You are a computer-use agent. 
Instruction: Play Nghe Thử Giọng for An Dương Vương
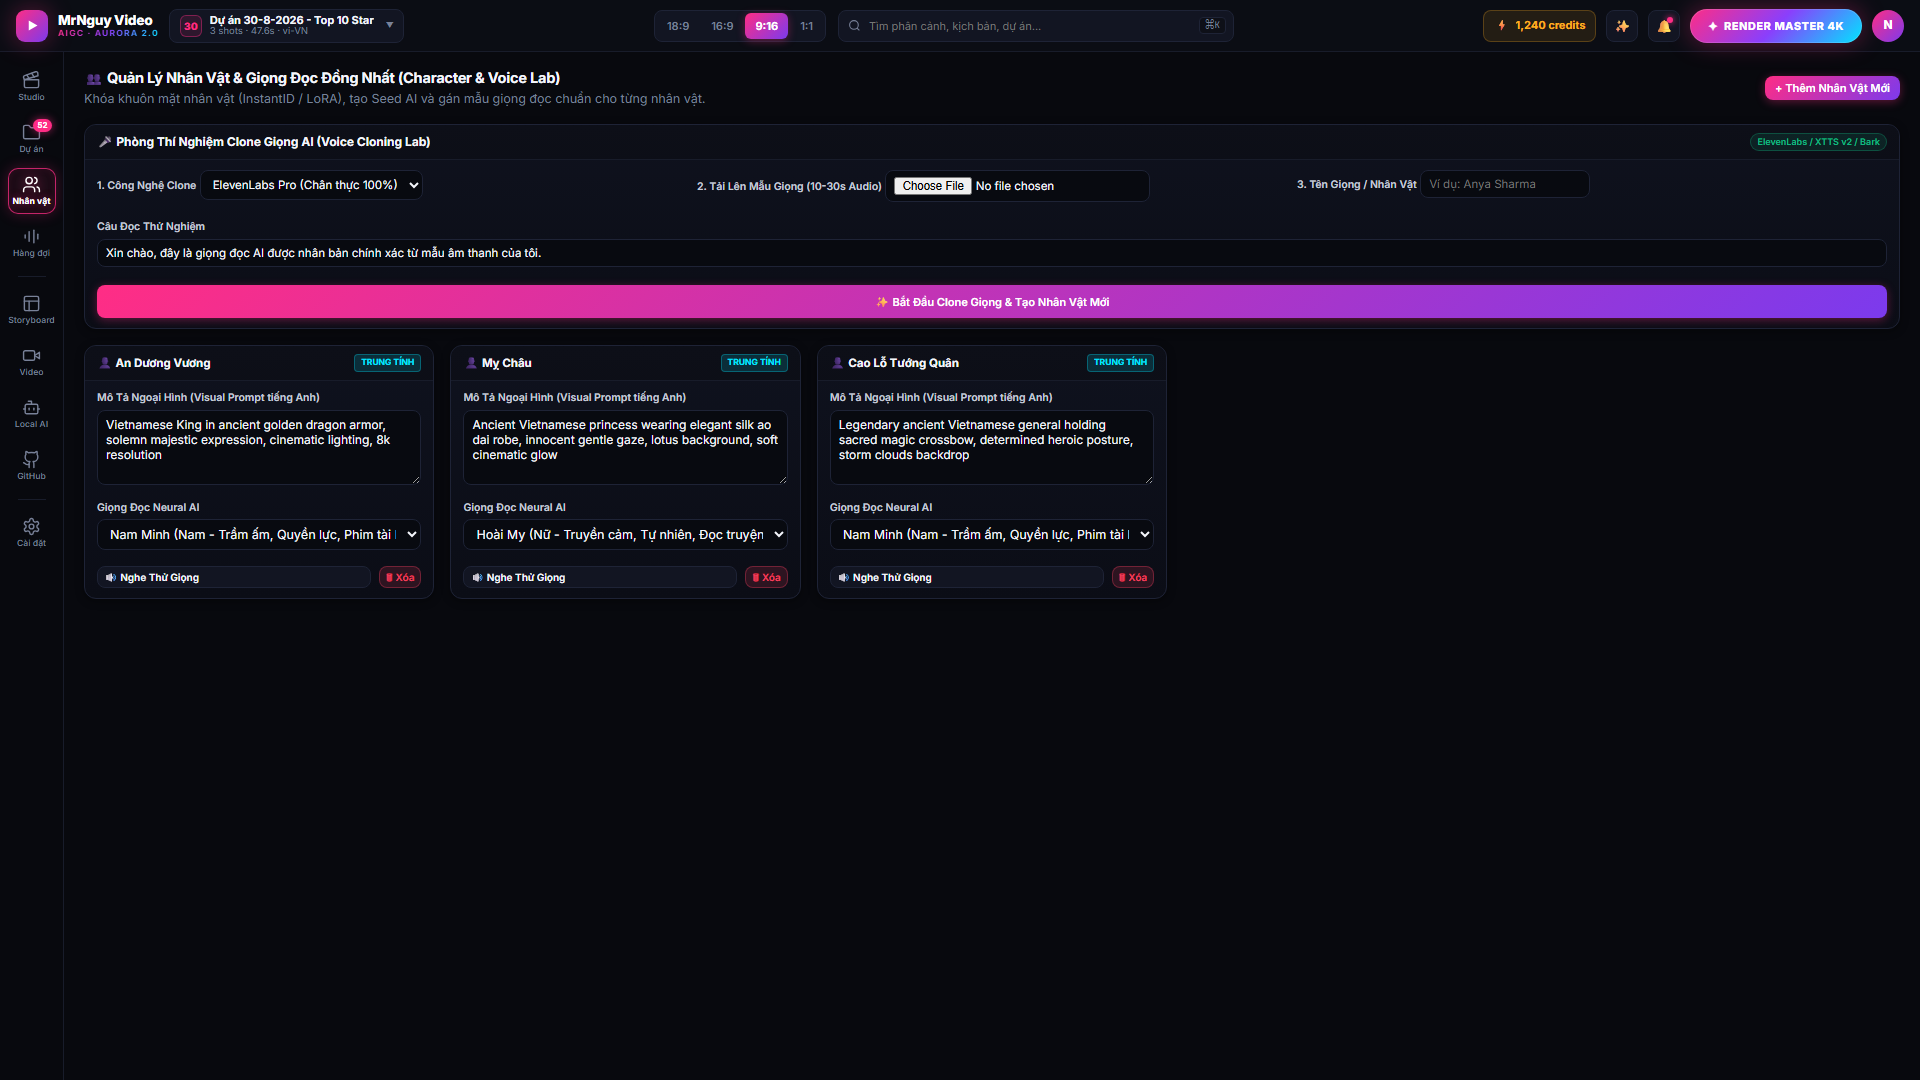pyautogui.click(x=233, y=577)
